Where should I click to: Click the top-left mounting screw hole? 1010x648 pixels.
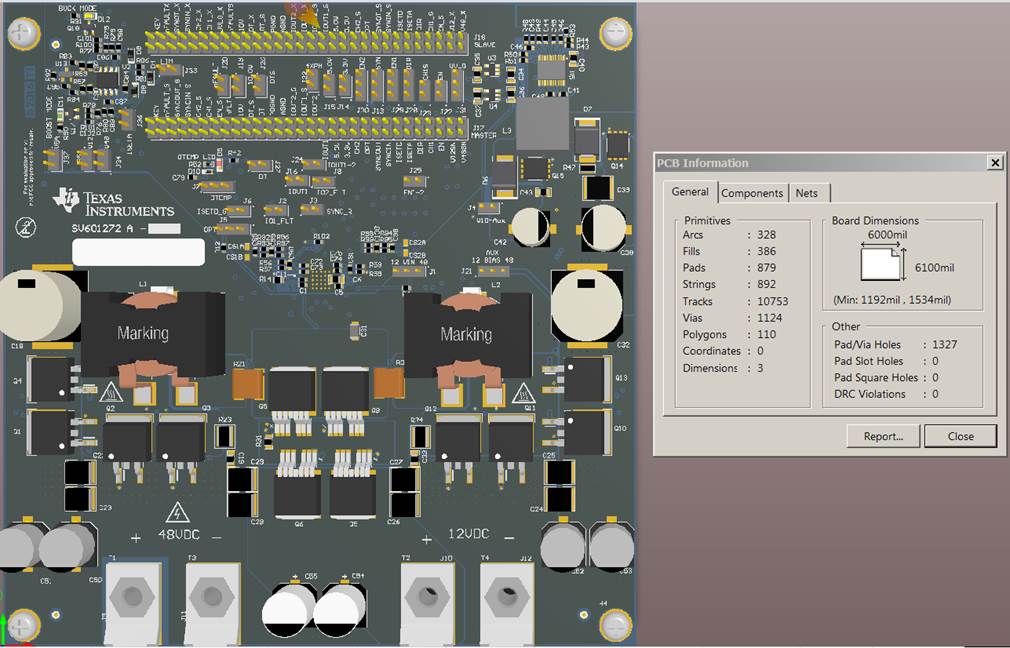coord(24,32)
